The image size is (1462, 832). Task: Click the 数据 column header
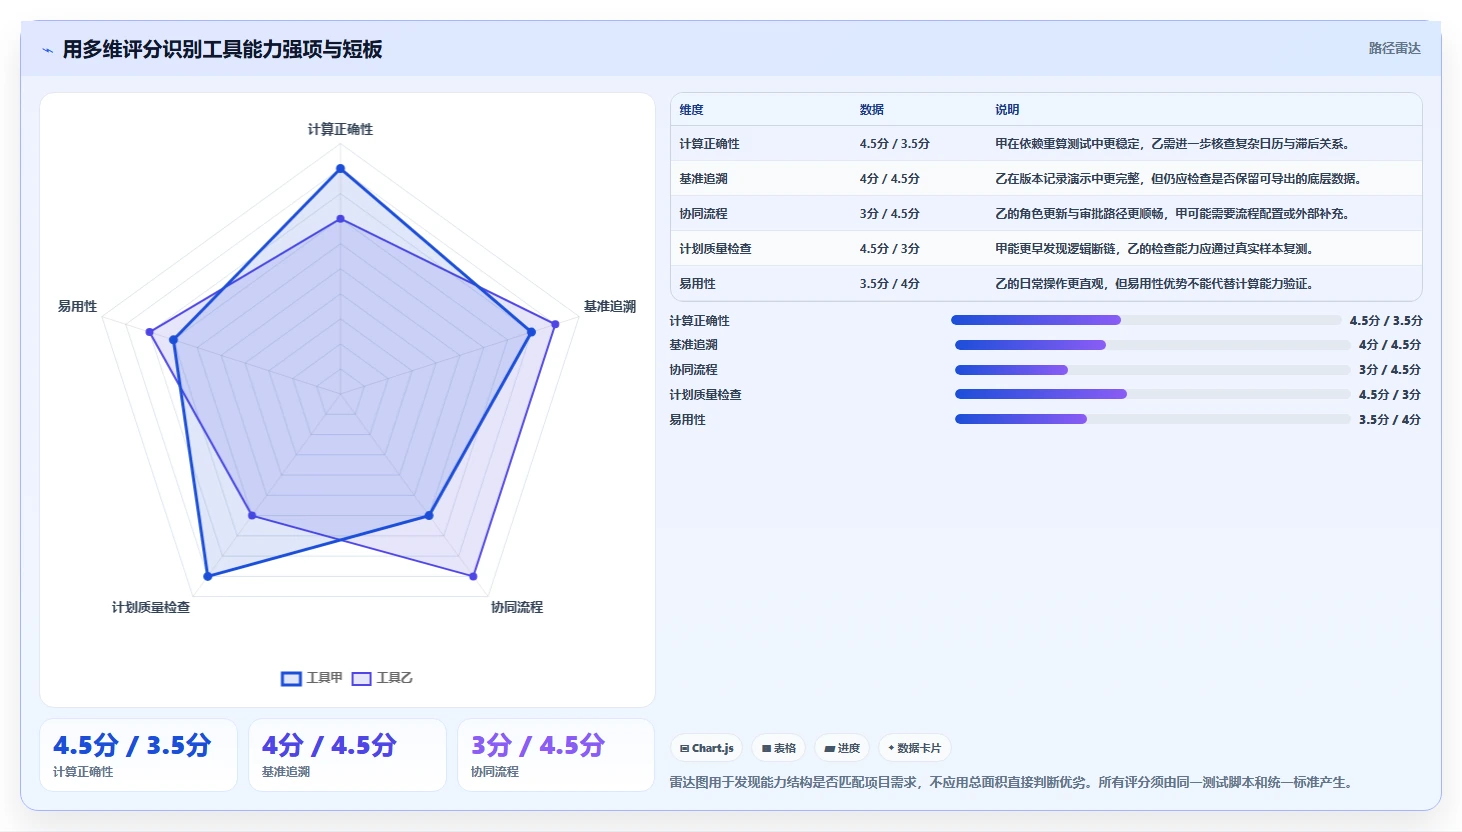click(871, 110)
